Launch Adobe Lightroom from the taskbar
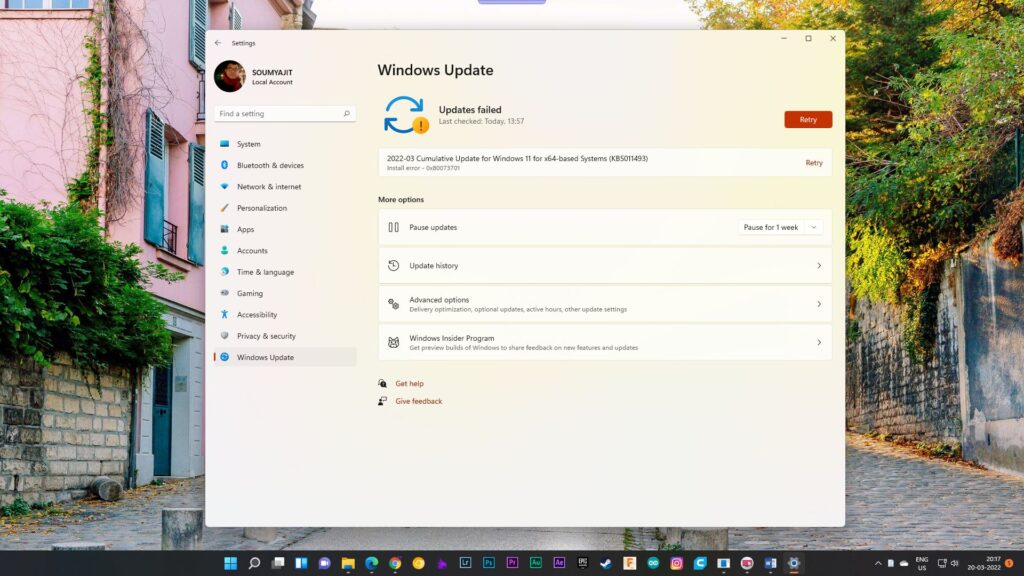1024x576 pixels. coord(465,563)
